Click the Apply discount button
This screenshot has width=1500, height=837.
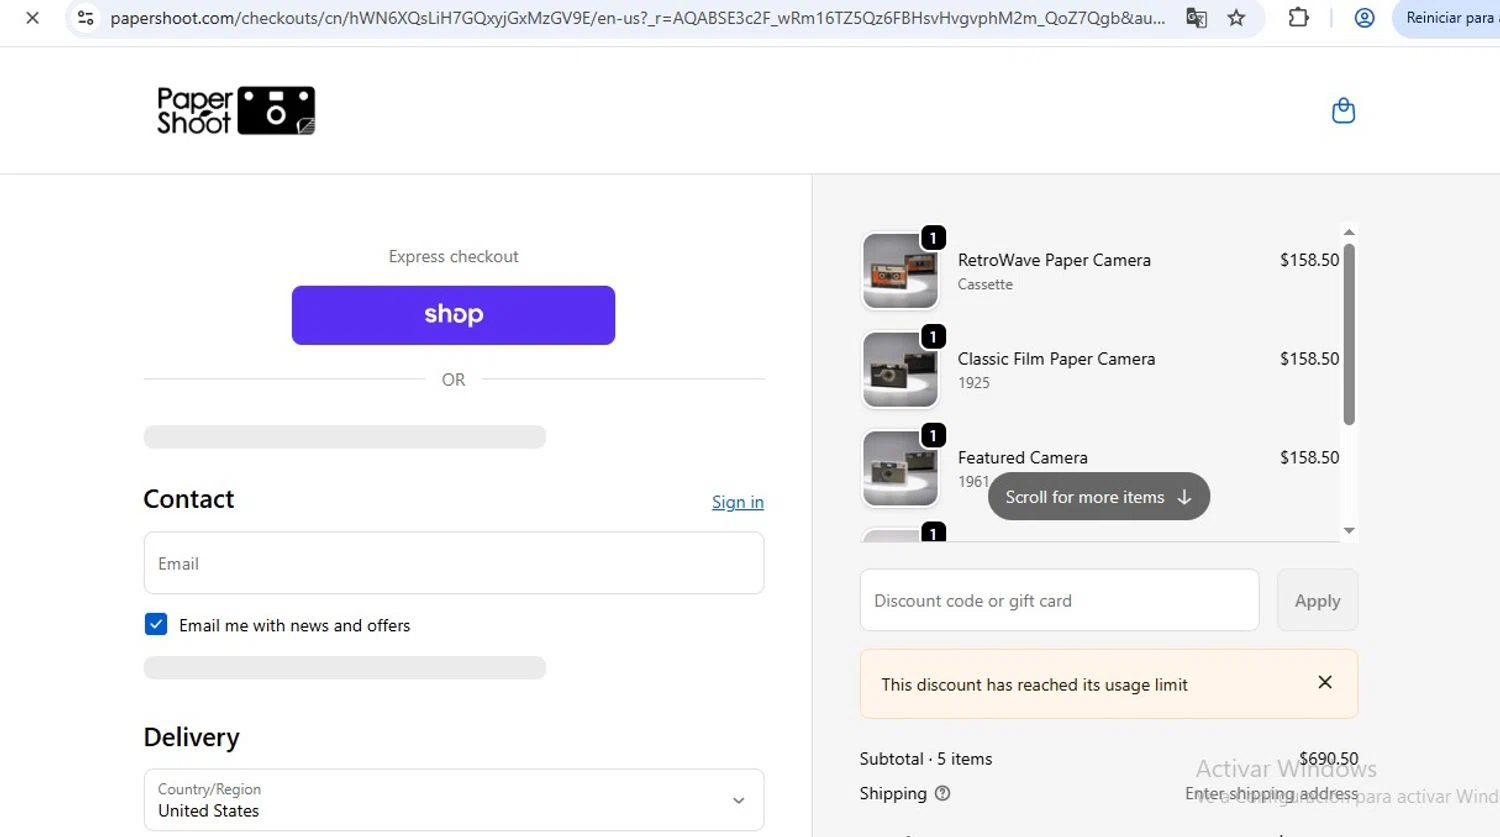click(1317, 600)
